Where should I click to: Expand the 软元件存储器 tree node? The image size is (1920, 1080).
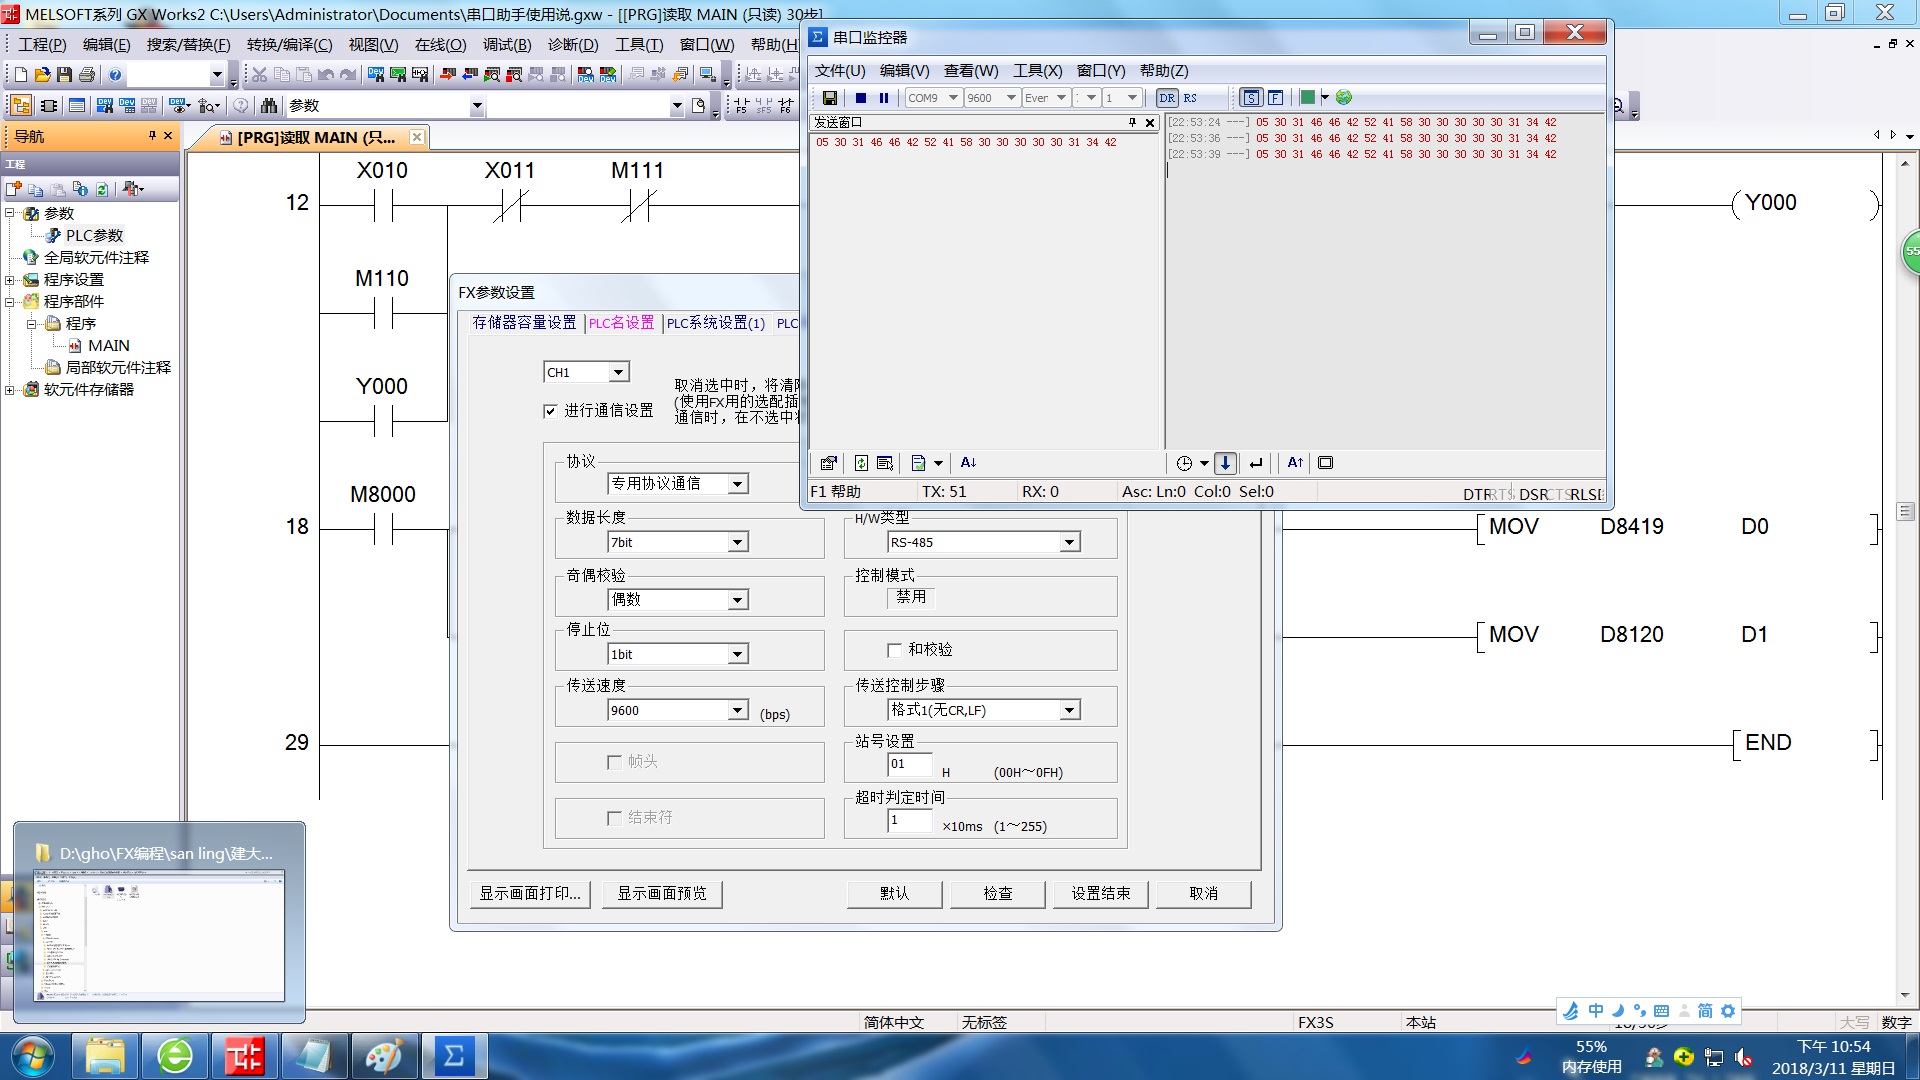tap(10, 390)
